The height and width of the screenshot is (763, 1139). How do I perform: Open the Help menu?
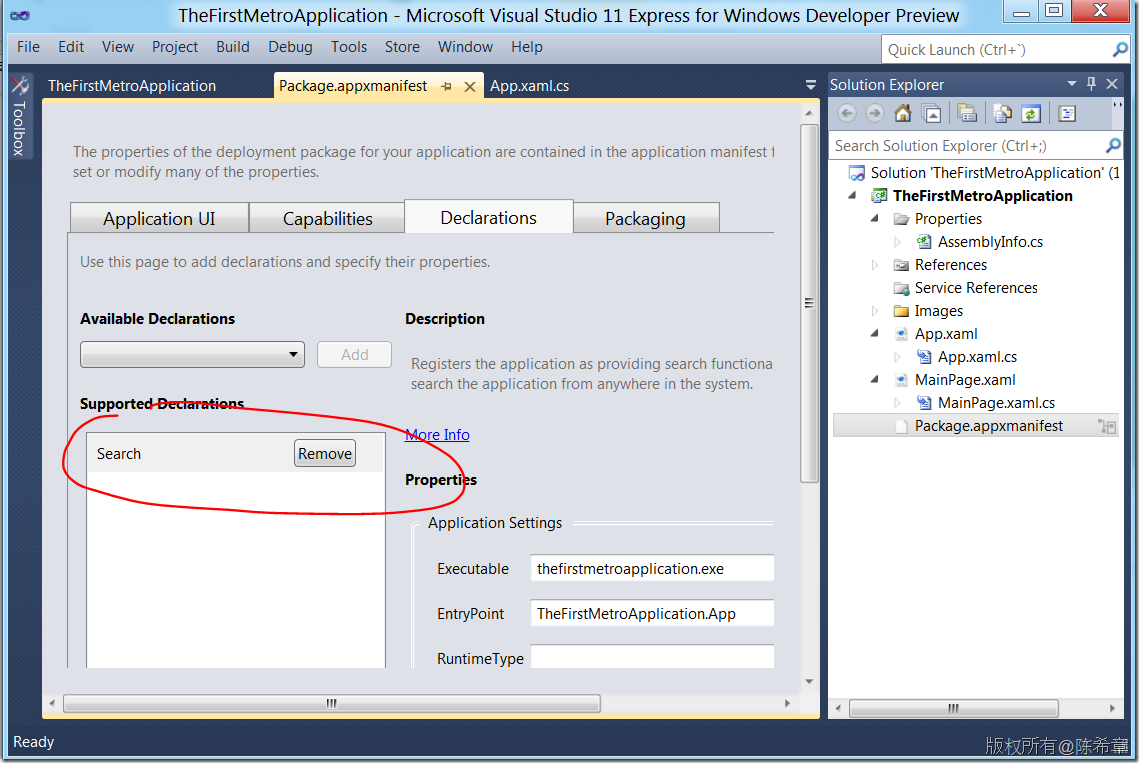coord(527,47)
